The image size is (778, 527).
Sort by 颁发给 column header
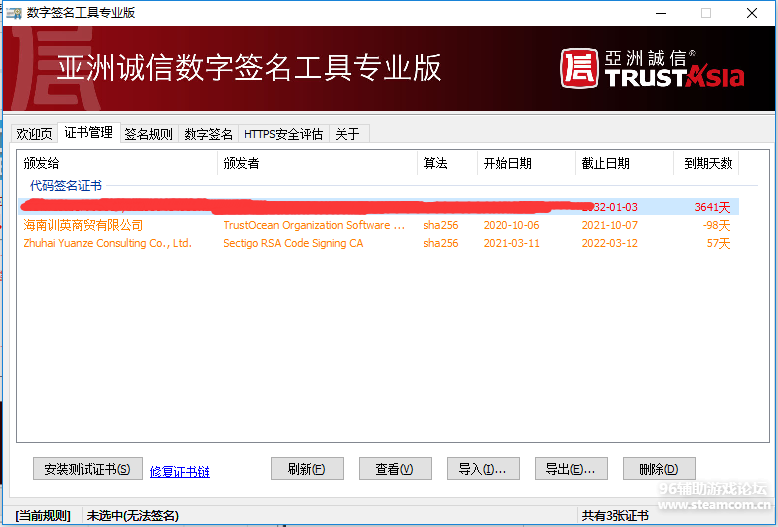tap(116, 163)
